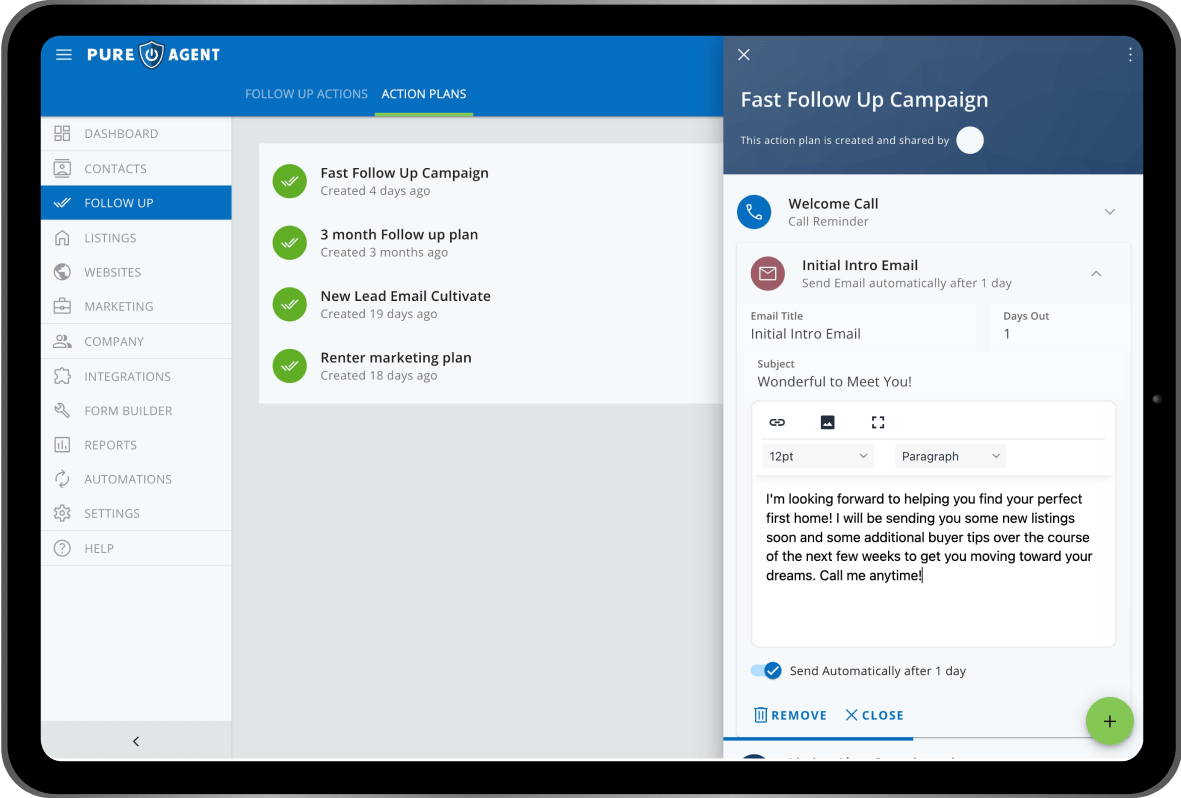Collapse the Initial Intro Email section
Screen dimensions: 1181x798
pos(1096,273)
